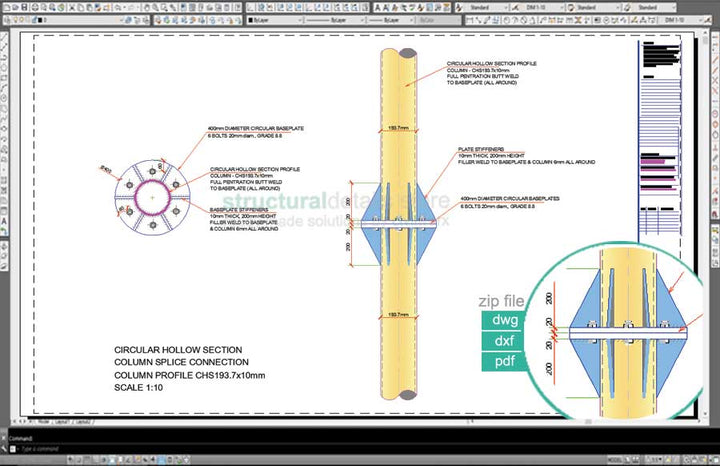Switch to the Layout1 tab
720x466 pixels.
[x=62, y=421]
